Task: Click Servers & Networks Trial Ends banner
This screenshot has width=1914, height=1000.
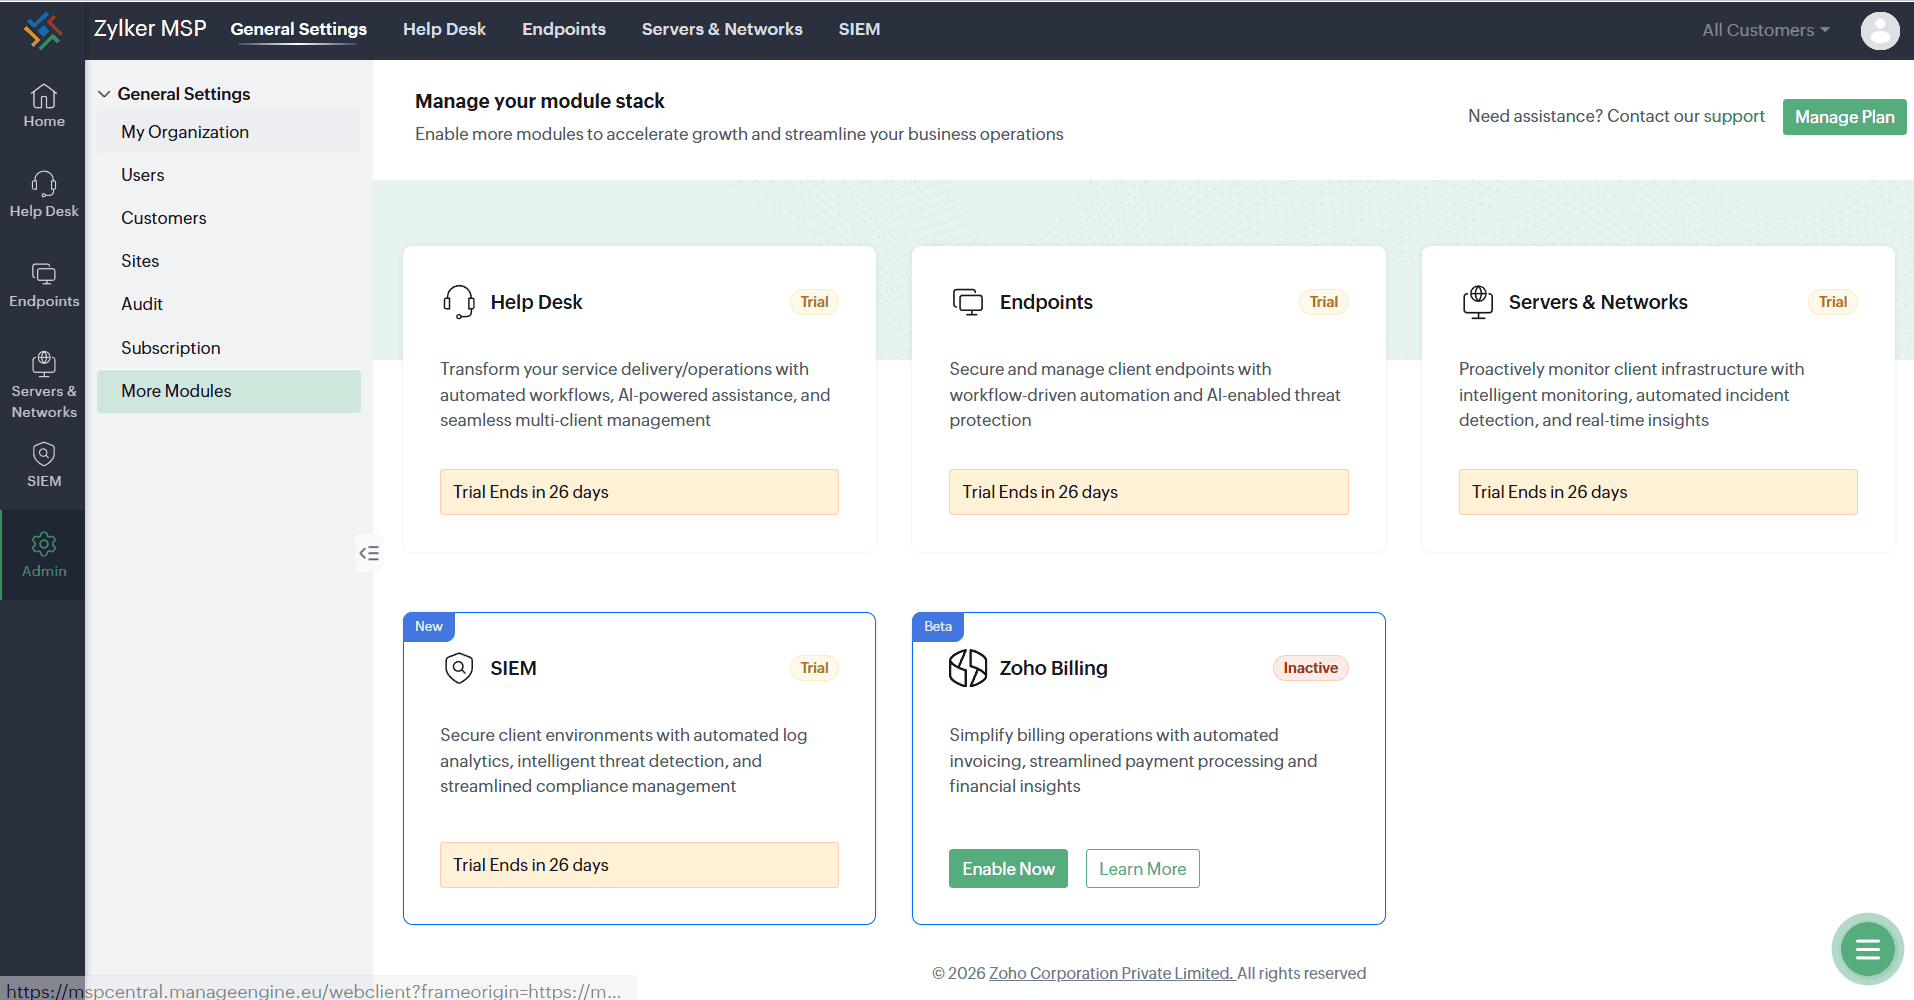Action: (x=1658, y=492)
